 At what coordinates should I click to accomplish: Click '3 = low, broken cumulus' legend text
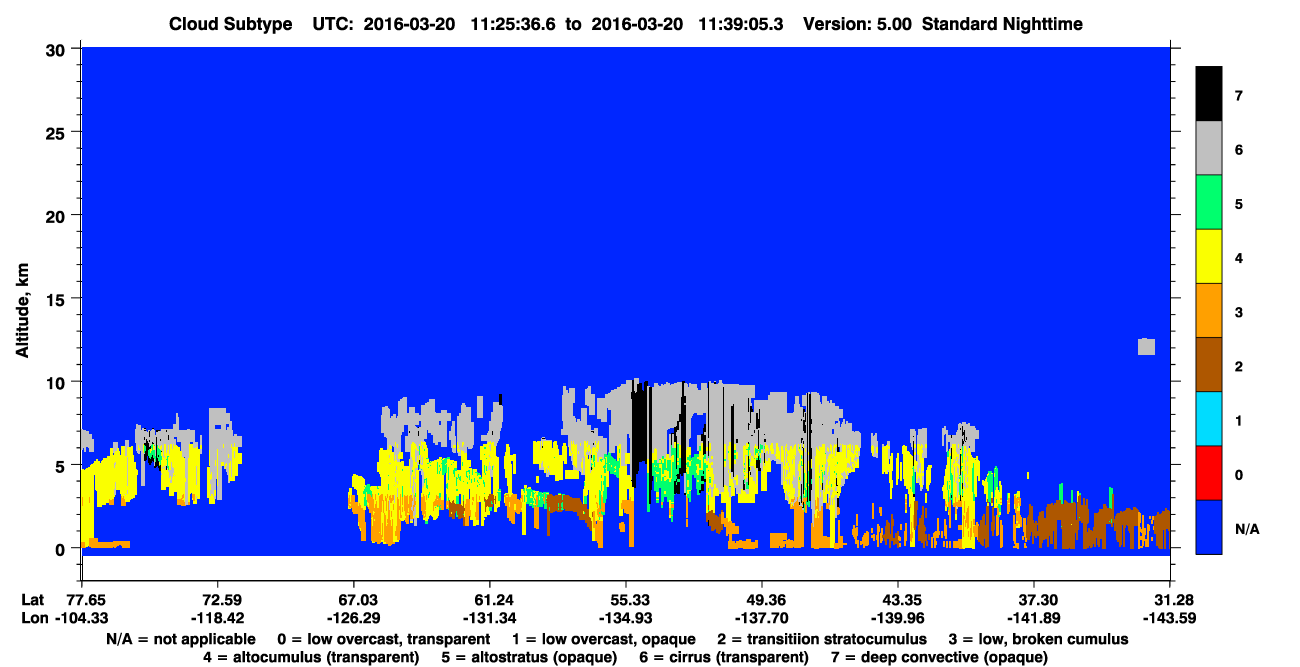pos(1038,639)
